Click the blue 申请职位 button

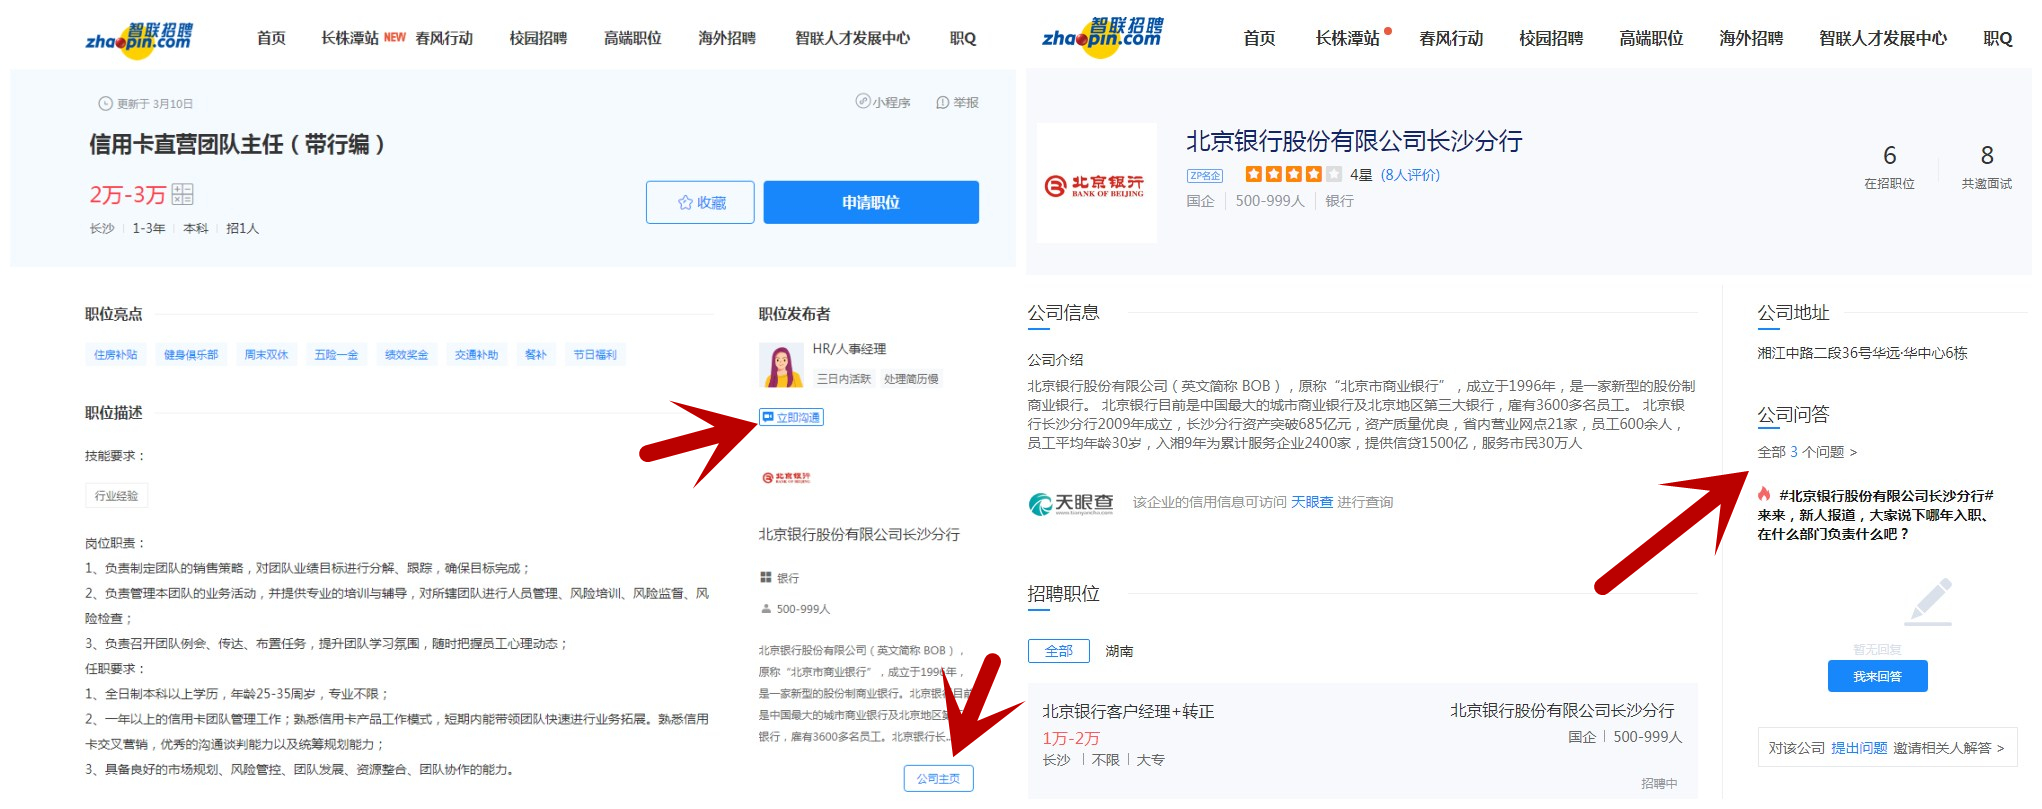[871, 202]
